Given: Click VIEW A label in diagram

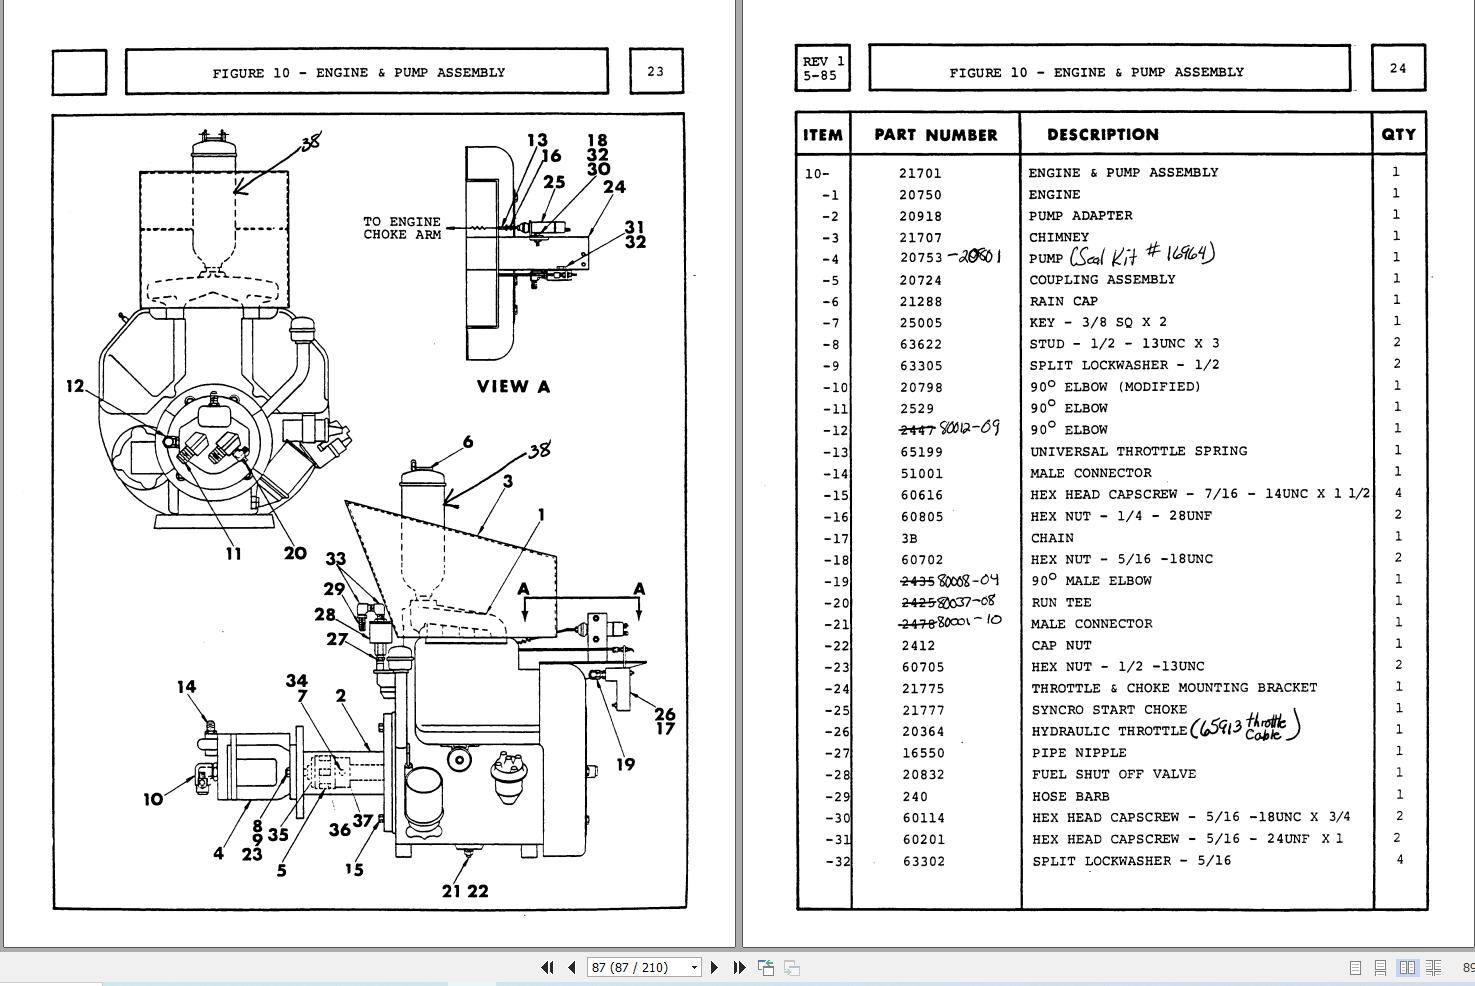Looking at the screenshot, I should point(513,387).
